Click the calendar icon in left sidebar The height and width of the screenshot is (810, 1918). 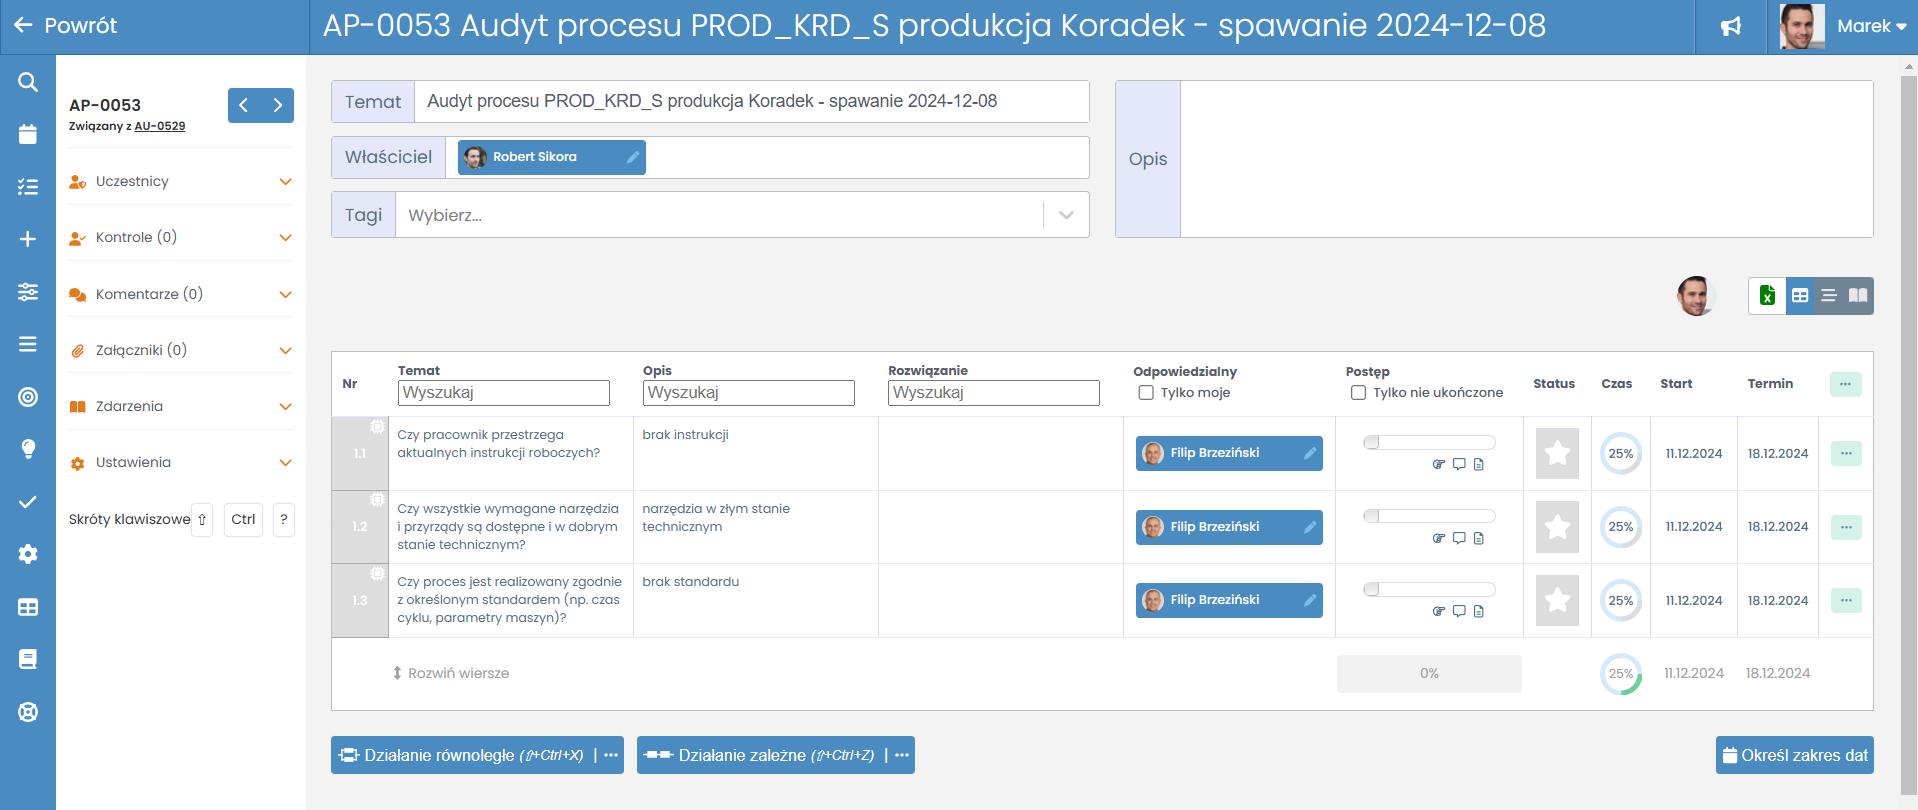(x=28, y=134)
